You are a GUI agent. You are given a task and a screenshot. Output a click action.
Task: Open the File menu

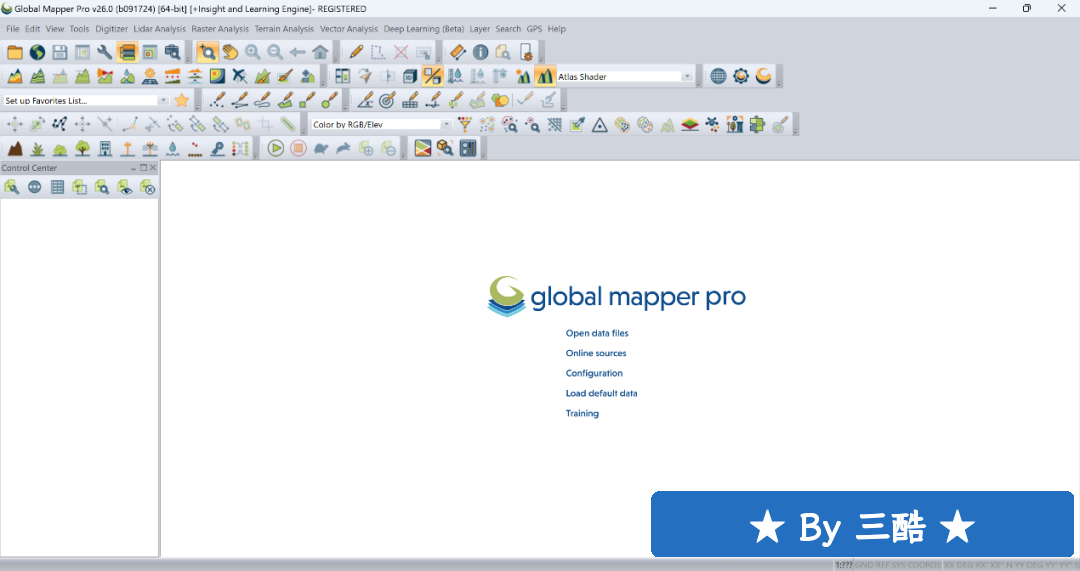coord(12,29)
